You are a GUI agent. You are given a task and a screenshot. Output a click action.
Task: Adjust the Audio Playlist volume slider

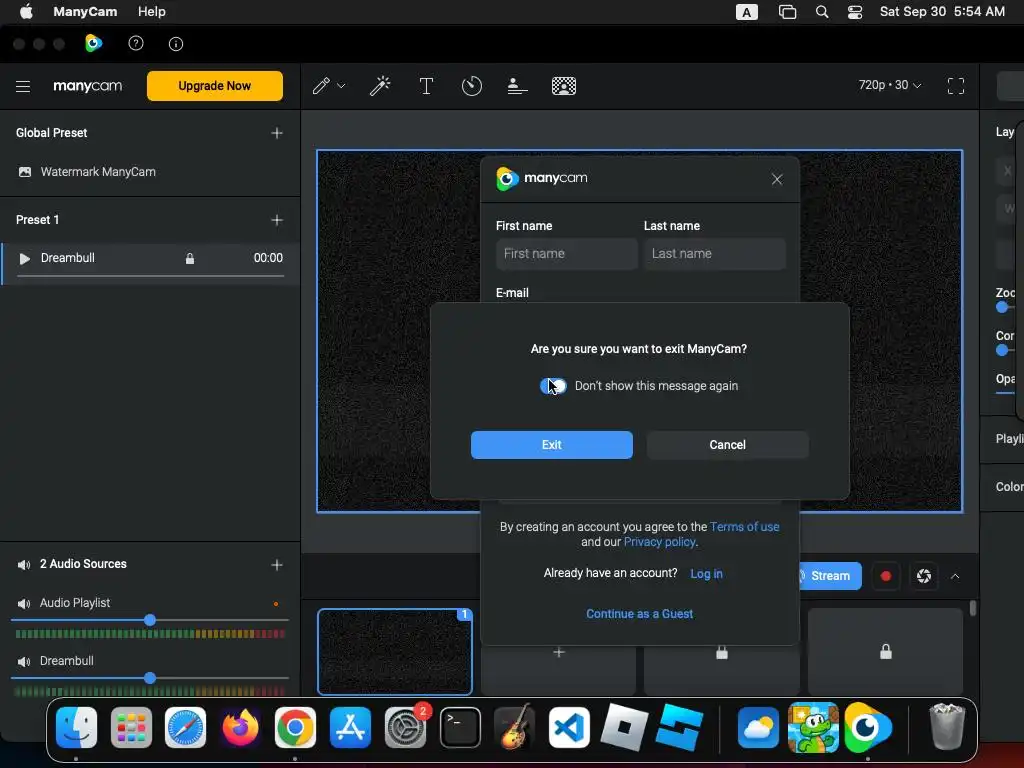click(150, 620)
